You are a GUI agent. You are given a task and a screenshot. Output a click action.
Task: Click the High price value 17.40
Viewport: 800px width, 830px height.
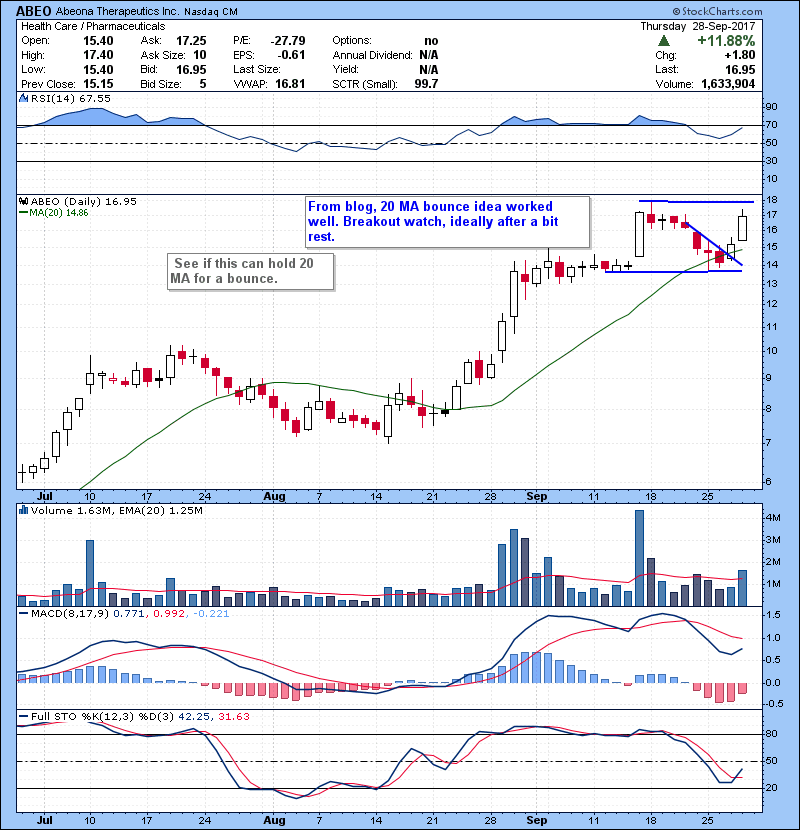click(x=98, y=55)
